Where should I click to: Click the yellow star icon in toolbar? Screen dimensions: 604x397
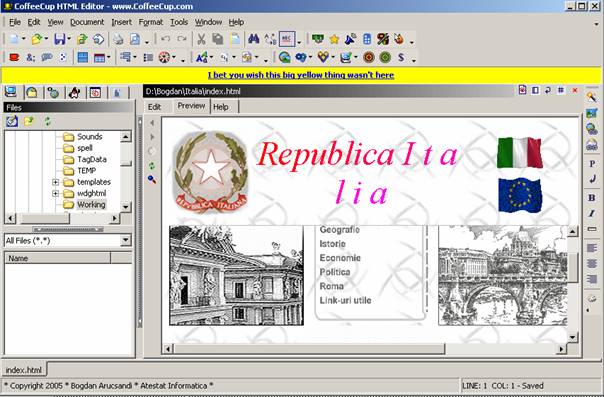coord(334,39)
